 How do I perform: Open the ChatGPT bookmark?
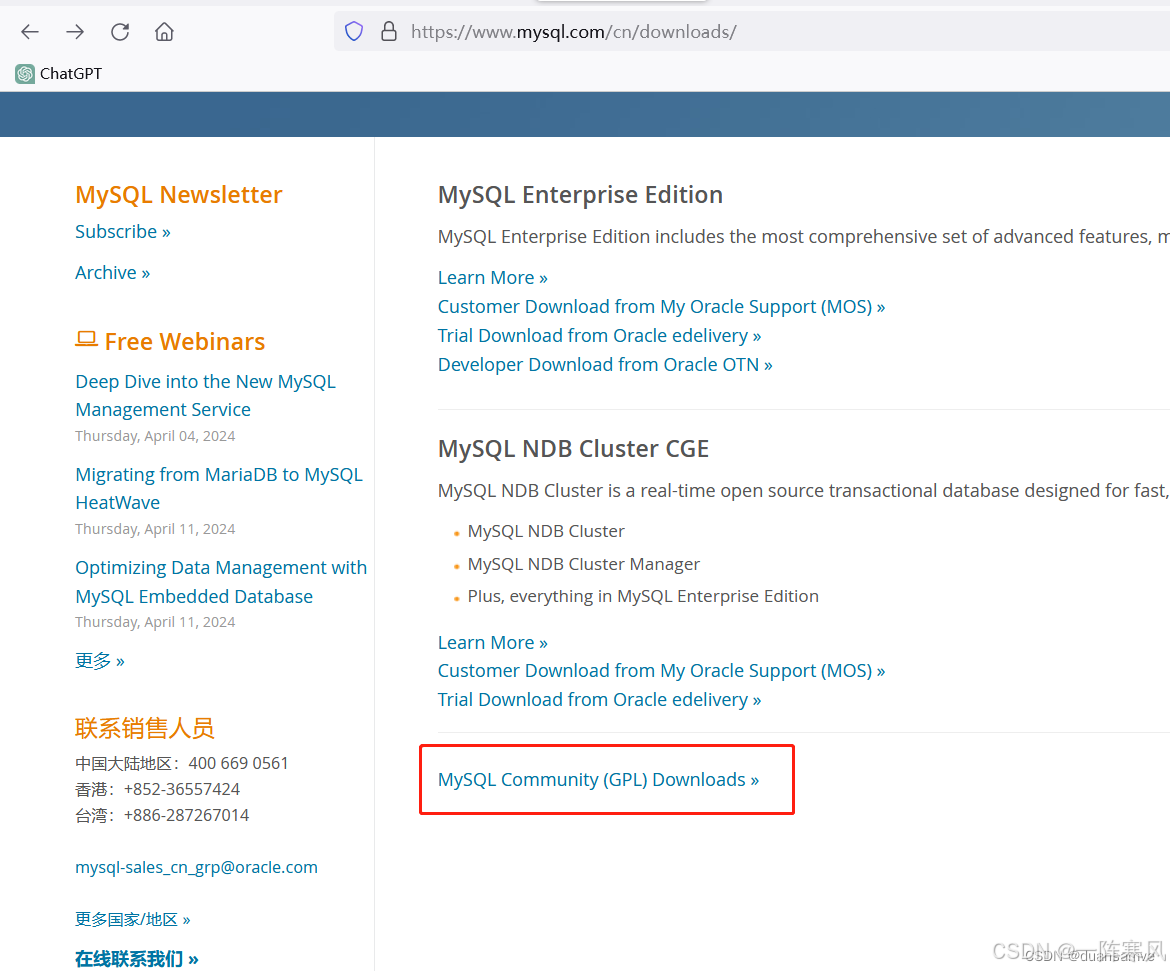tap(58, 73)
